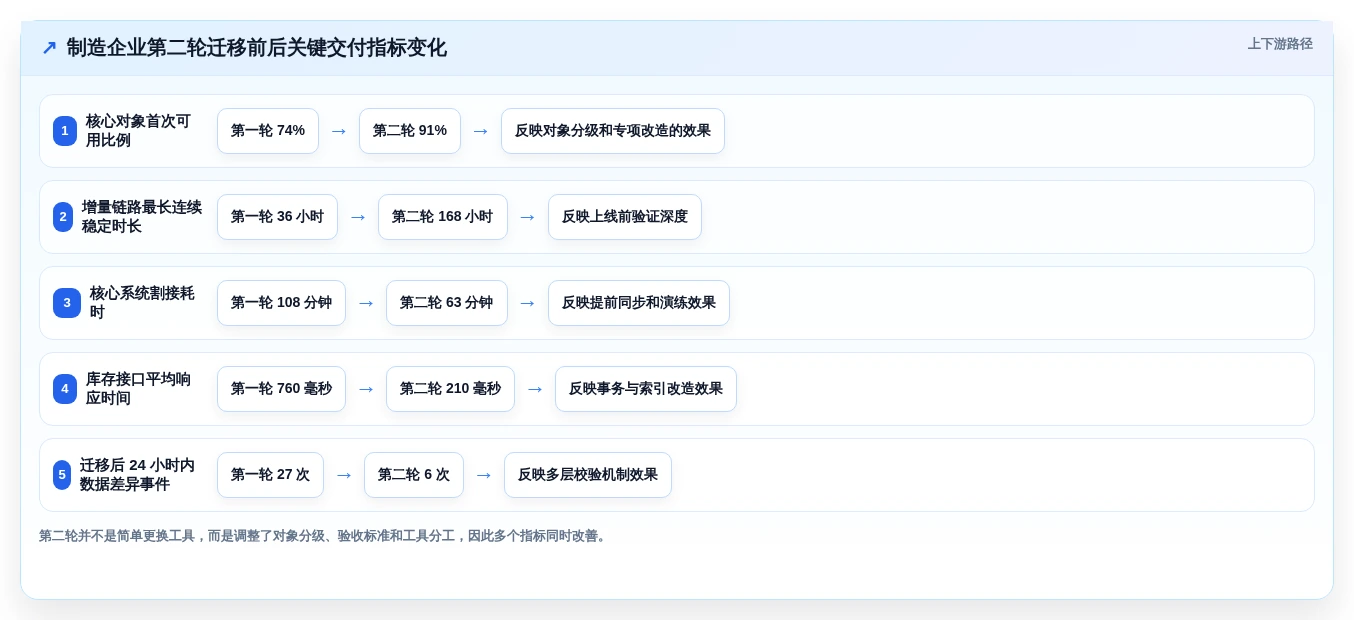1354x620 pixels.
Task: Click the 第一轮 108 分钟 chip
Action: coord(281,303)
